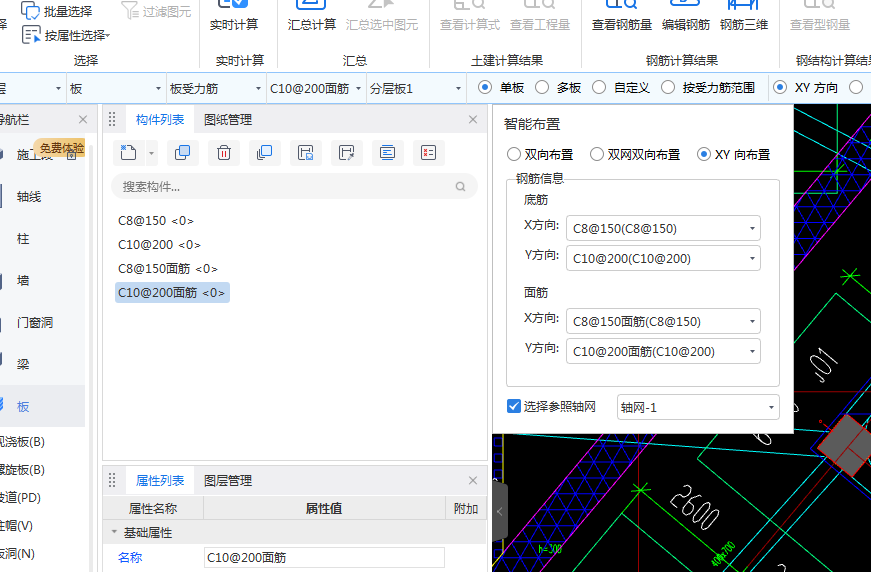Open the new component dropdown arrow
The width and height of the screenshot is (871, 572).
[151, 153]
